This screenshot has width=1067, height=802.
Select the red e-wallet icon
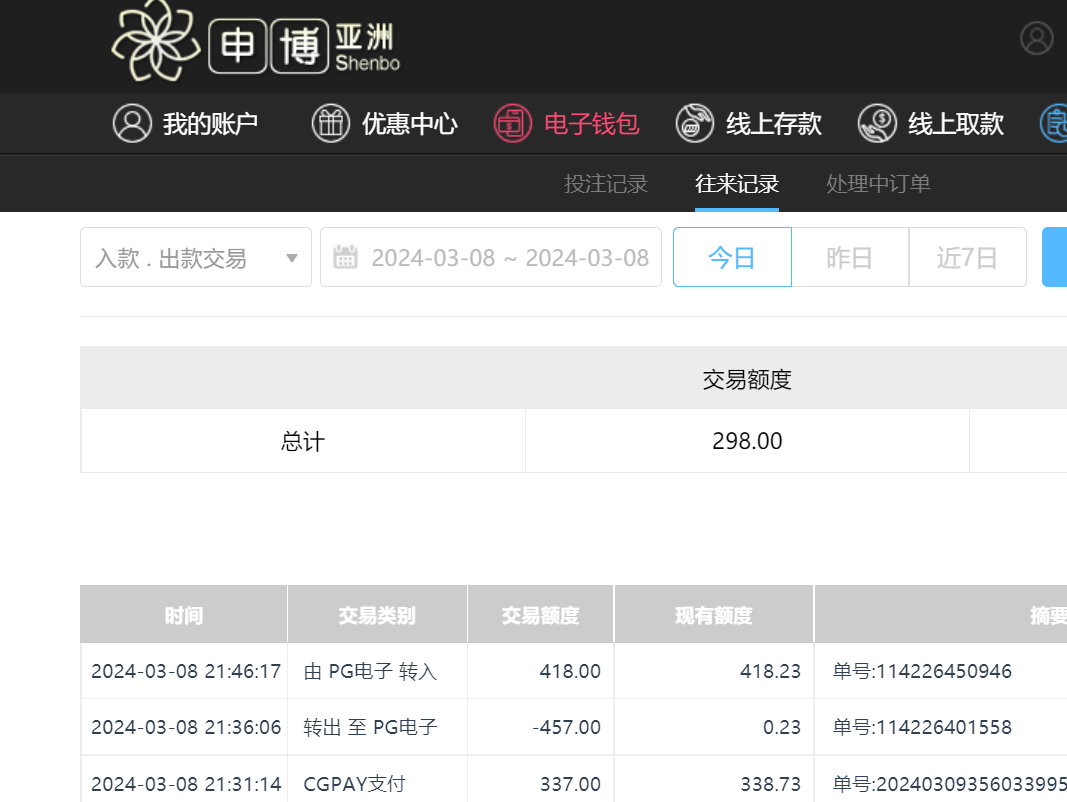coord(512,123)
